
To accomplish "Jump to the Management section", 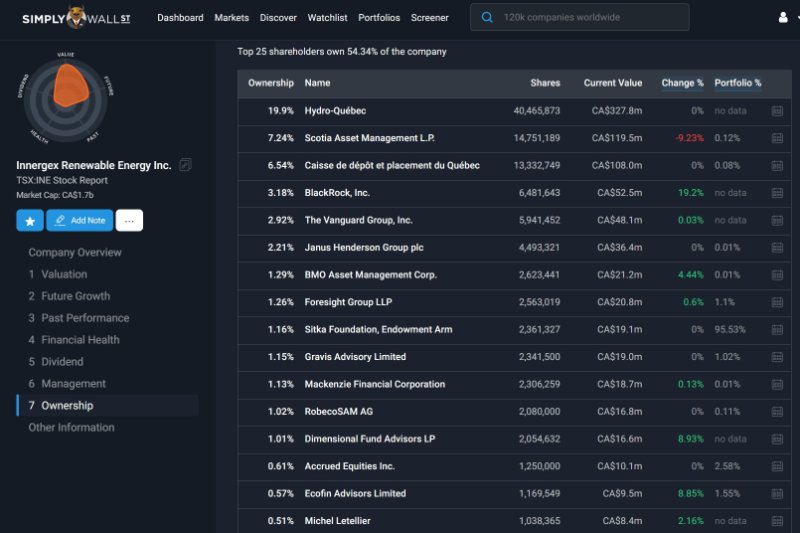I will click(67, 384).
